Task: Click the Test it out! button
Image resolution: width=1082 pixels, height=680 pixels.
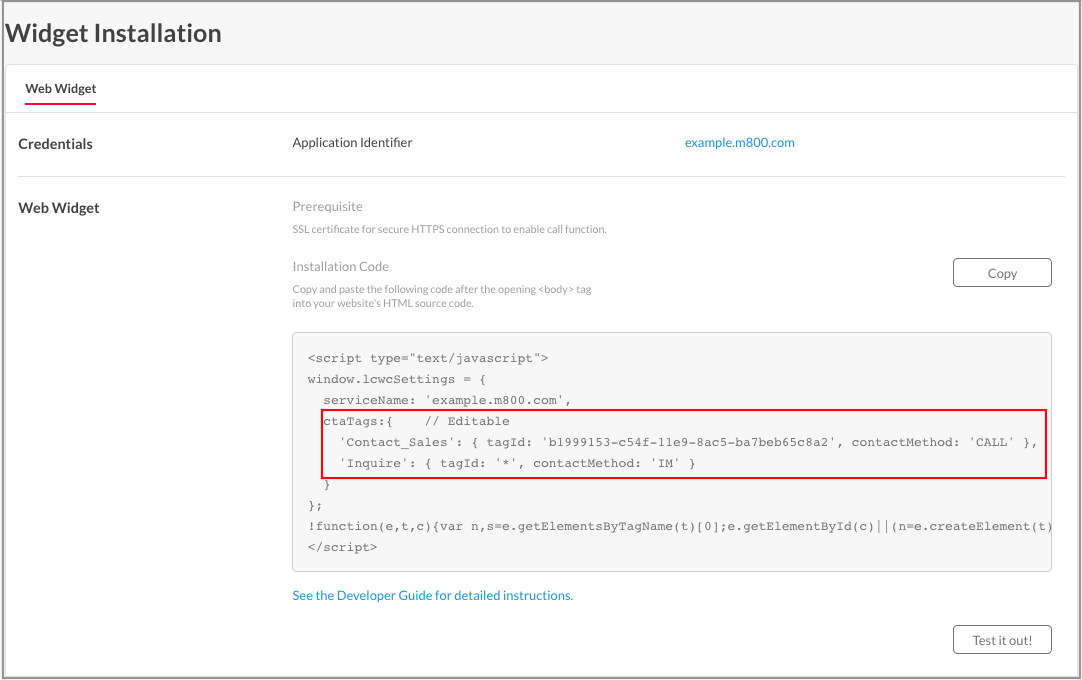Action: (1002, 640)
